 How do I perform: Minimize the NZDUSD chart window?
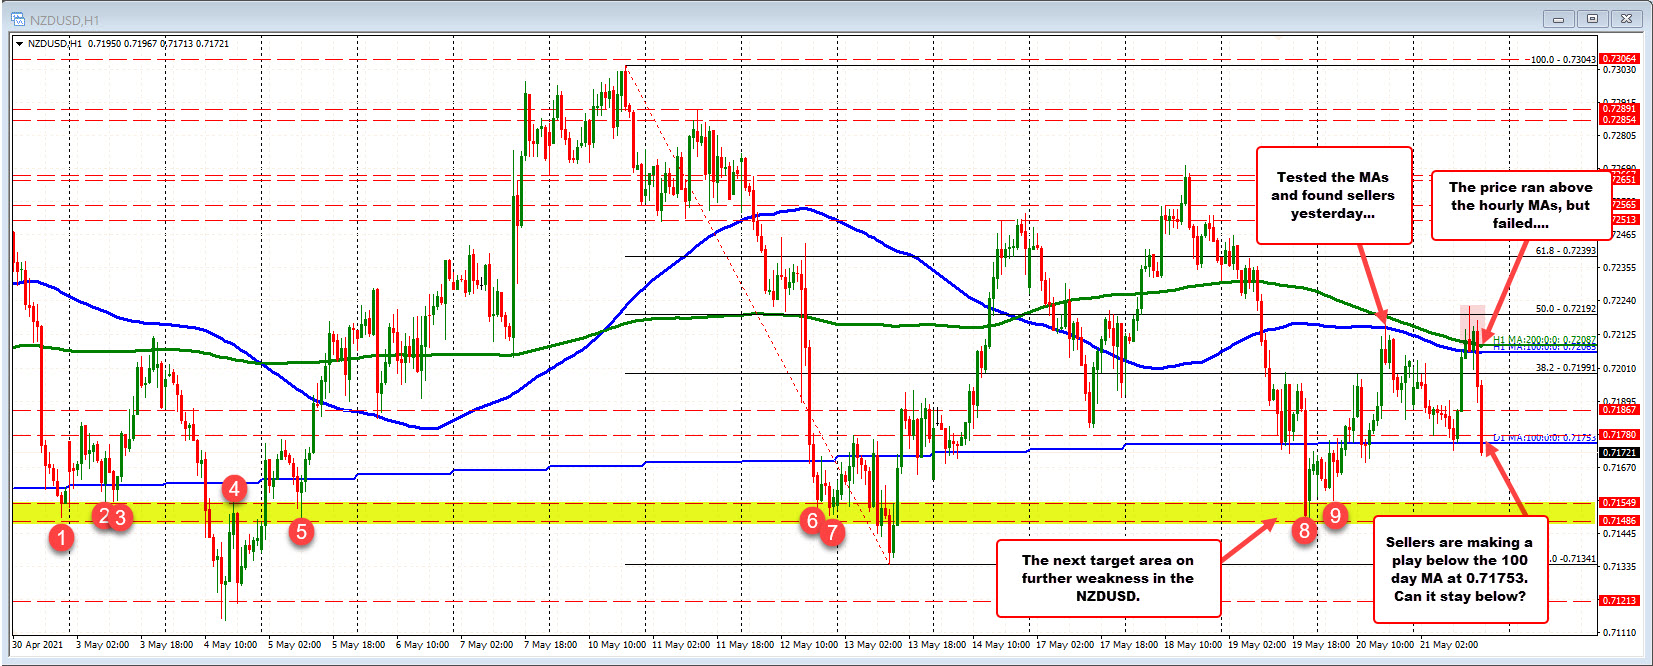[x=1557, y=19]
